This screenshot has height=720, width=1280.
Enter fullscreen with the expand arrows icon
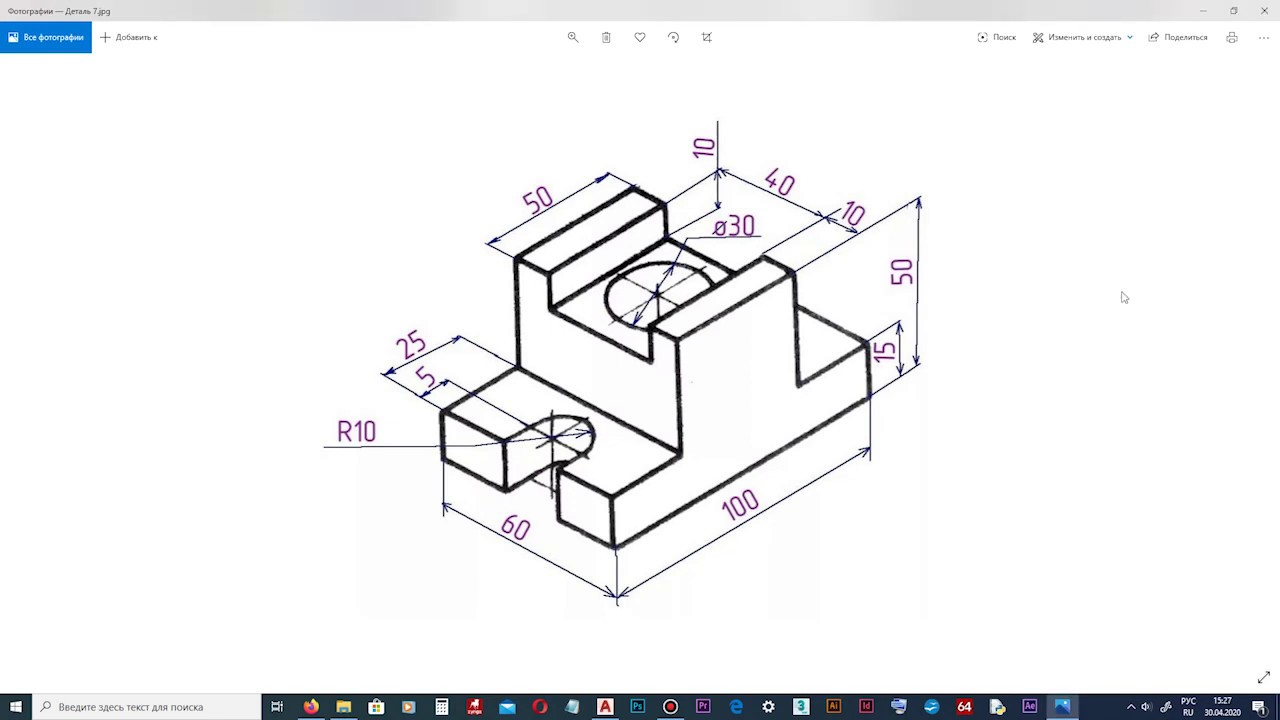tap(1264, 677)
